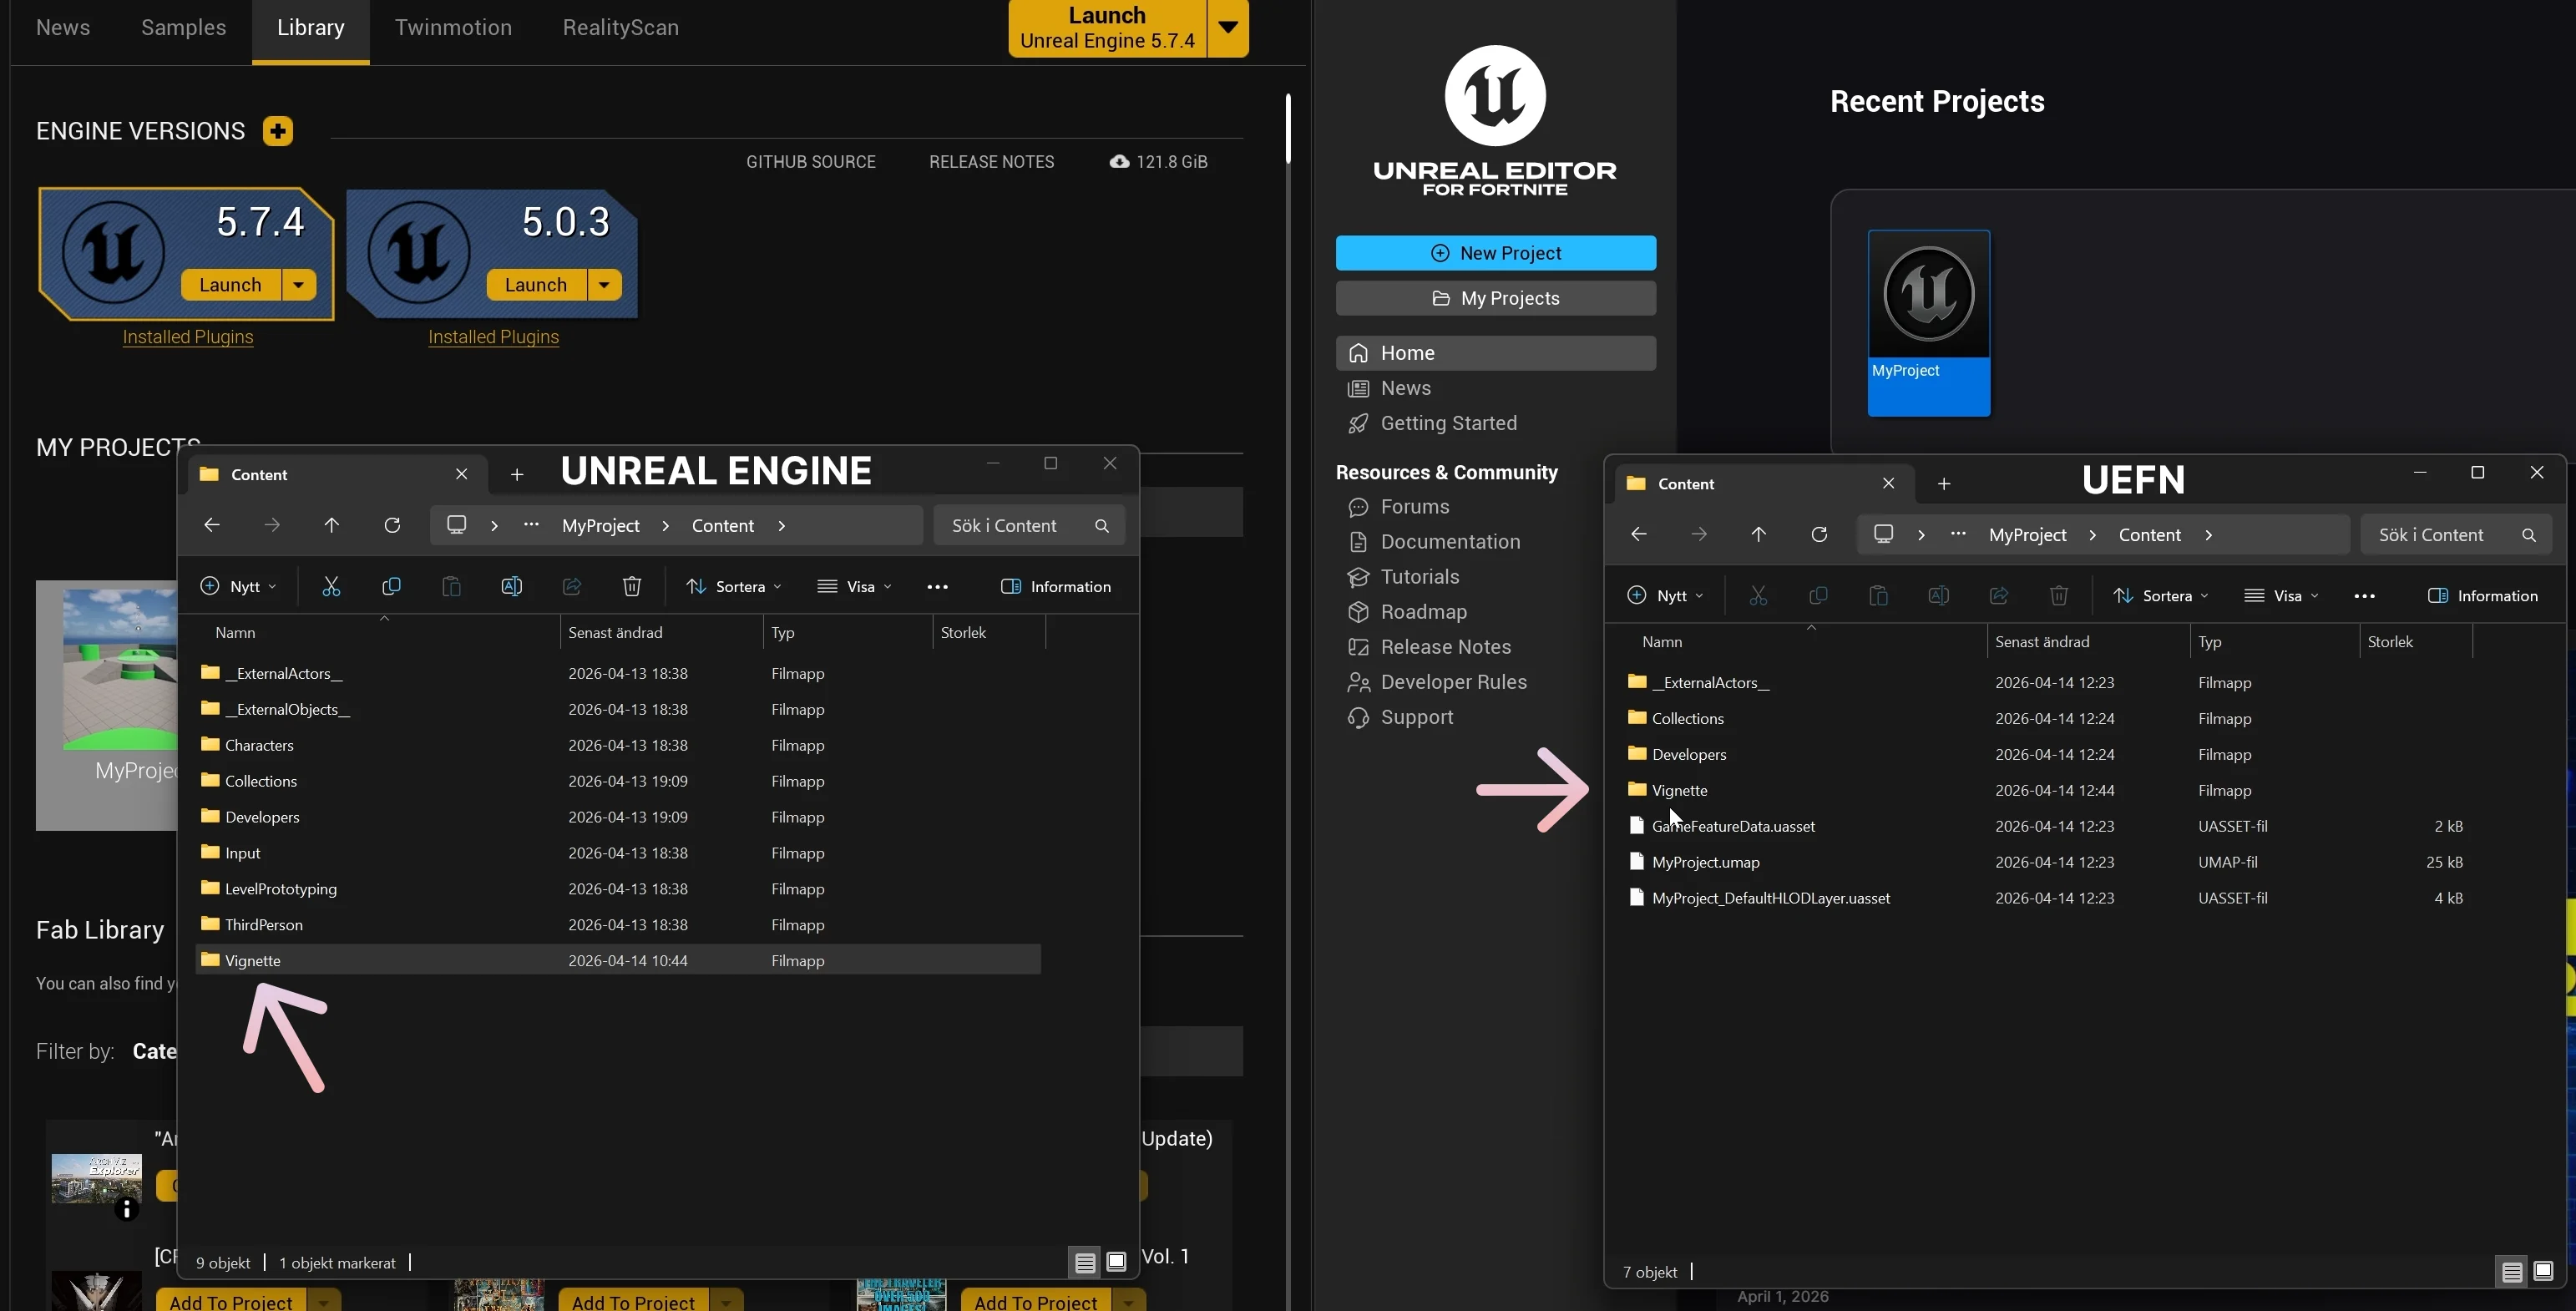This screenshot has width=2576, height=1311.
Task: Open Sortera dropdown in Unreal Engine explorer
Action: [734, 587]
